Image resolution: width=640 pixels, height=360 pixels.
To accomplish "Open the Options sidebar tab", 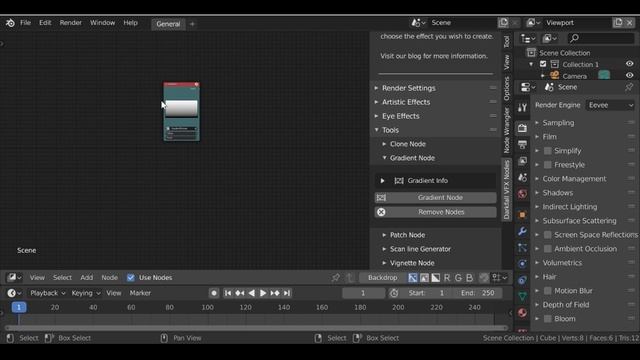I will click(x=507, y=88).
